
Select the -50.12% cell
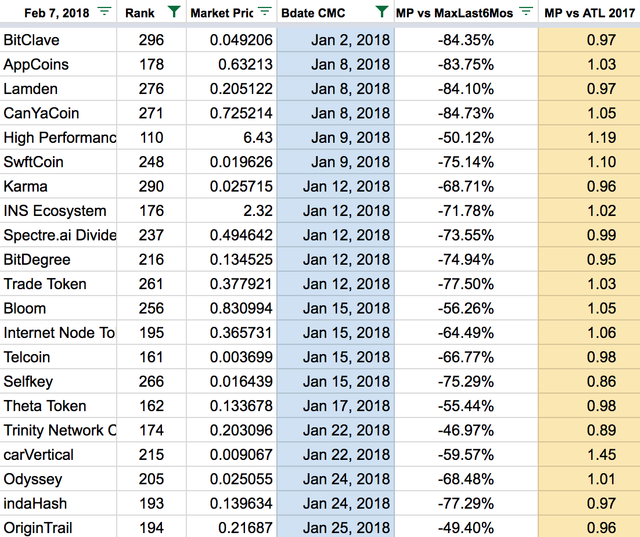pos(466,138)
